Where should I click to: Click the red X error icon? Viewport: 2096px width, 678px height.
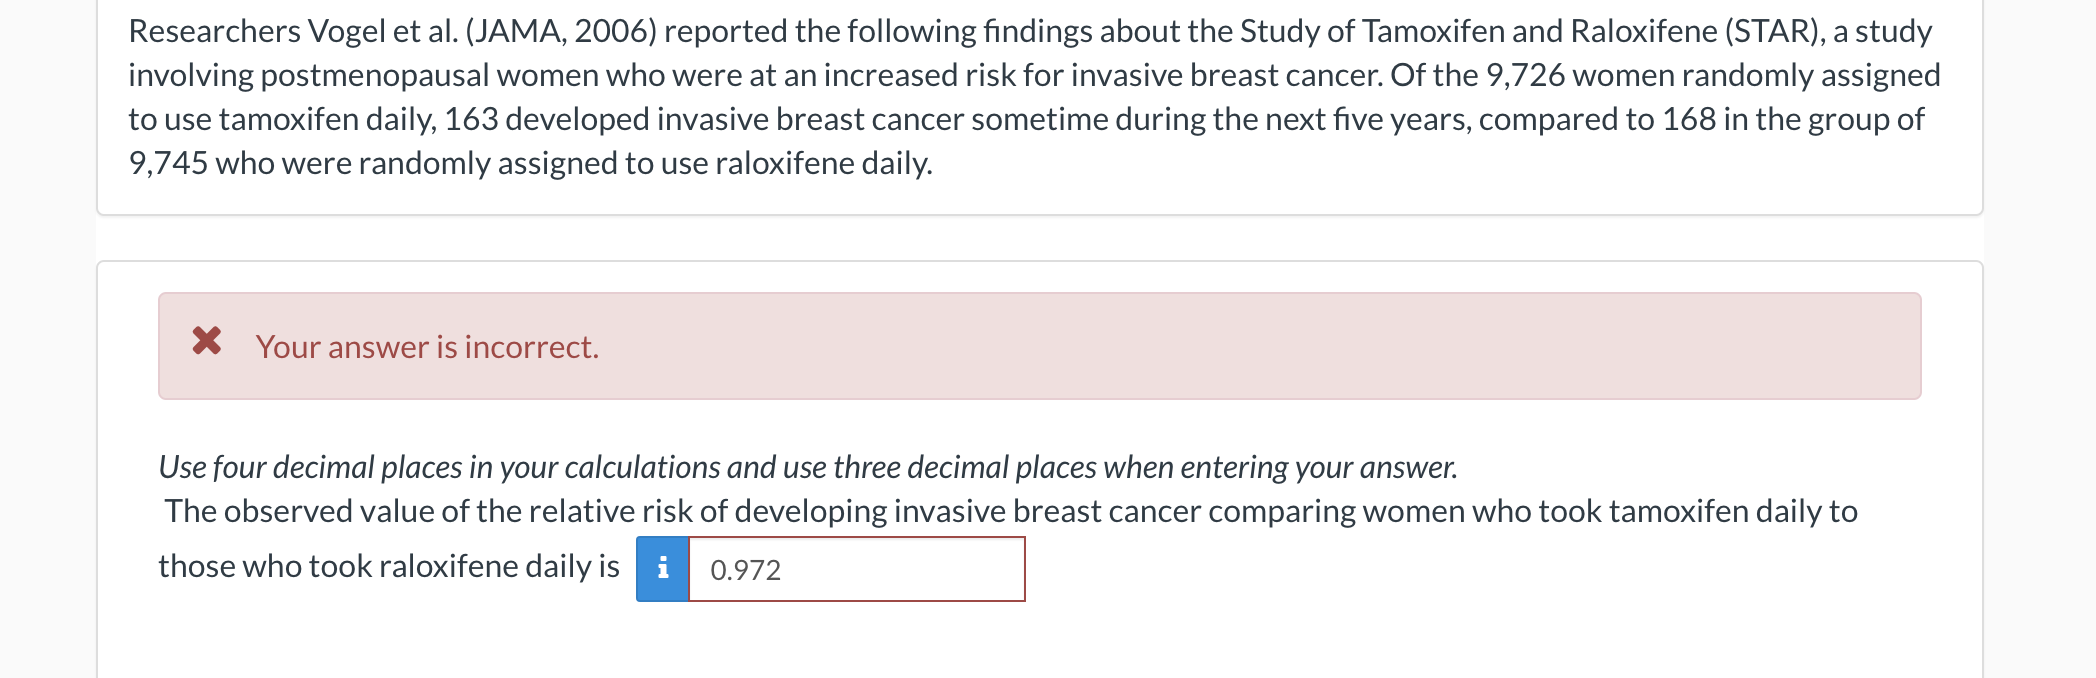point(207,342)
